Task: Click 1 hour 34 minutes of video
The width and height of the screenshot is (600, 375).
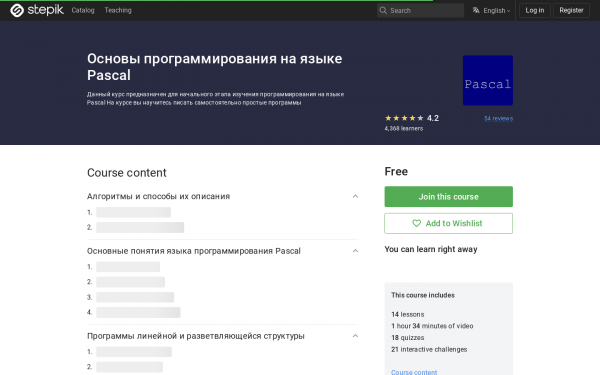Action: pyautogui.click(x=432, y=326)
